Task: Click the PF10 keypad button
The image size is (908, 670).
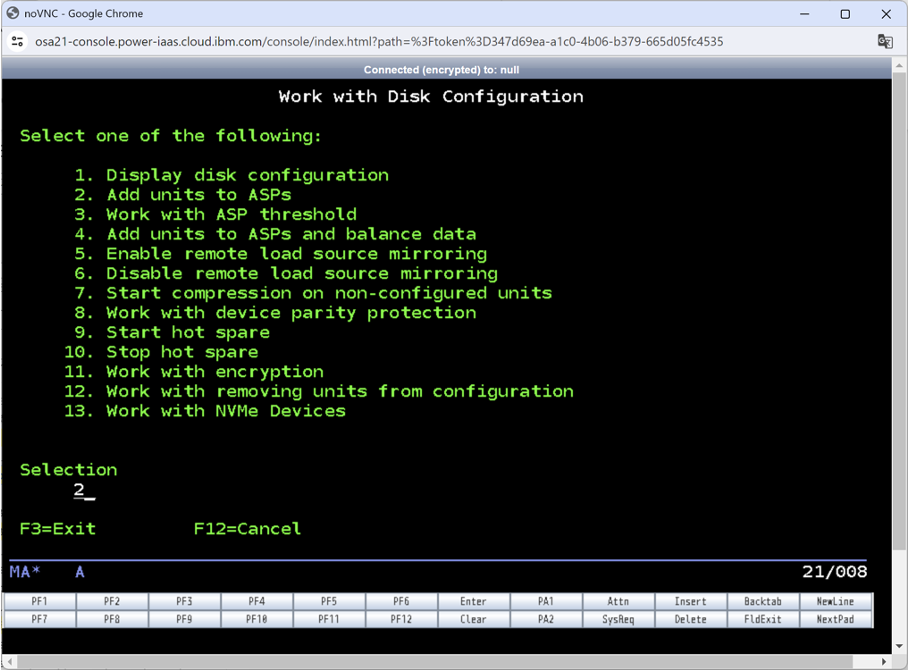Action: 257,619
